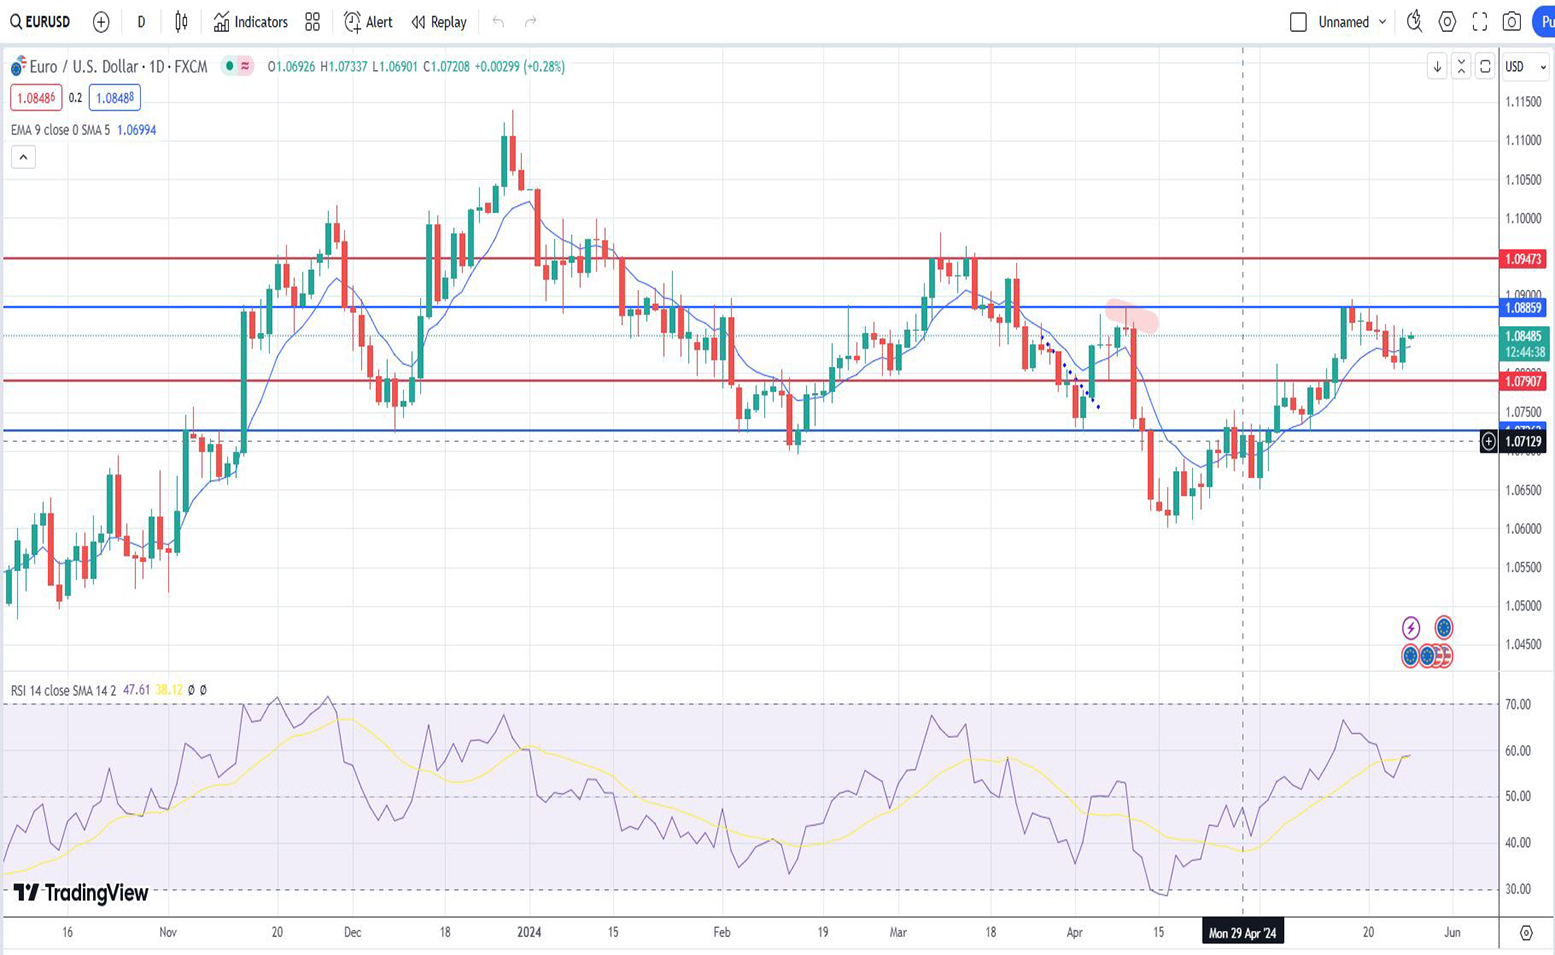Image resolution: width=1555 pixels, height=955 pixels.
Task: Start bar Replay mode
Action: click(x=439, y=22)
